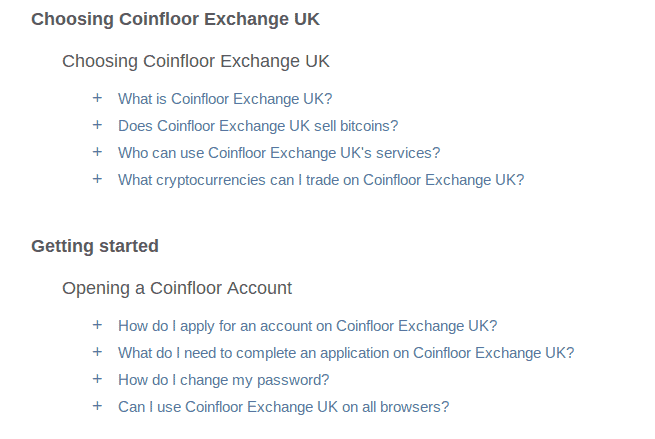Click 'Opening a Coinfloor Account' subheading

(177, 288)
